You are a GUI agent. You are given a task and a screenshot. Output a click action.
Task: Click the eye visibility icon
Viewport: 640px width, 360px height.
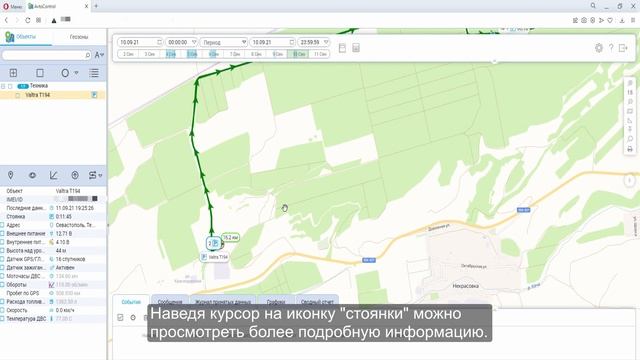[32, 175]
